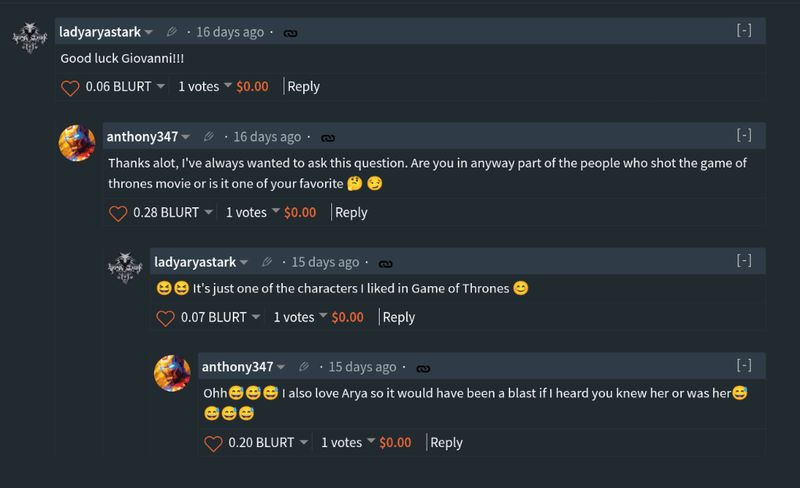Reply to the "Good luck Giovanni" comment
The height and width of the screenshot is (488, 800).
tap(304, 87)
